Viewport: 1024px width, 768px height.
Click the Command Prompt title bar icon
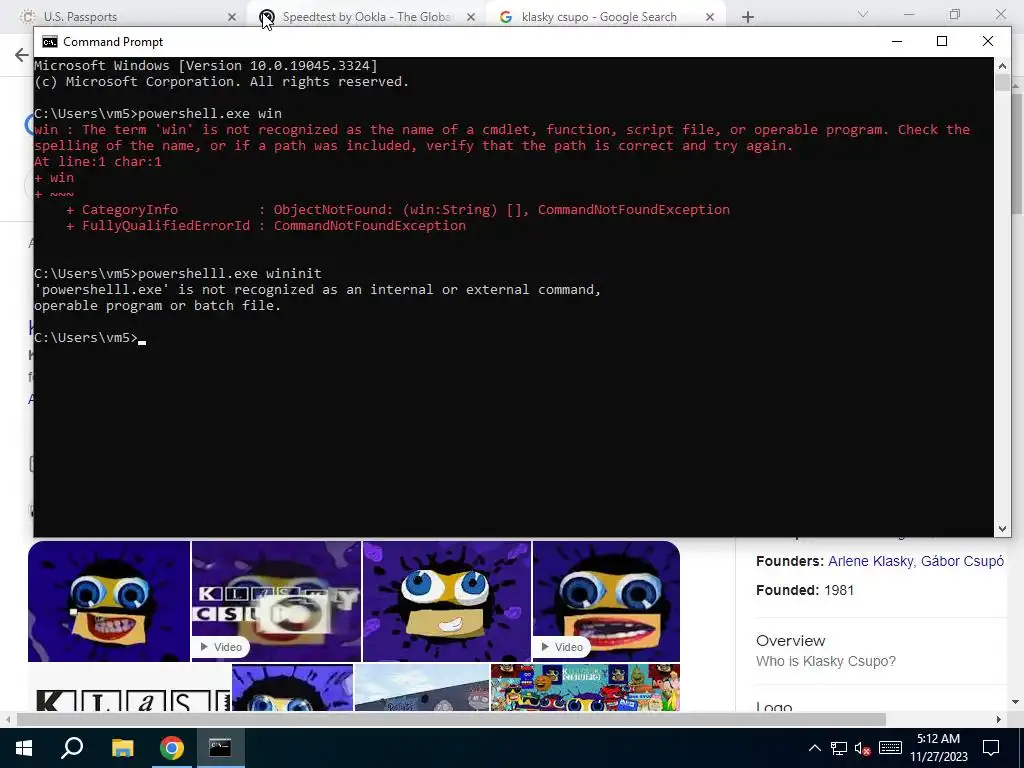(50, 42)
